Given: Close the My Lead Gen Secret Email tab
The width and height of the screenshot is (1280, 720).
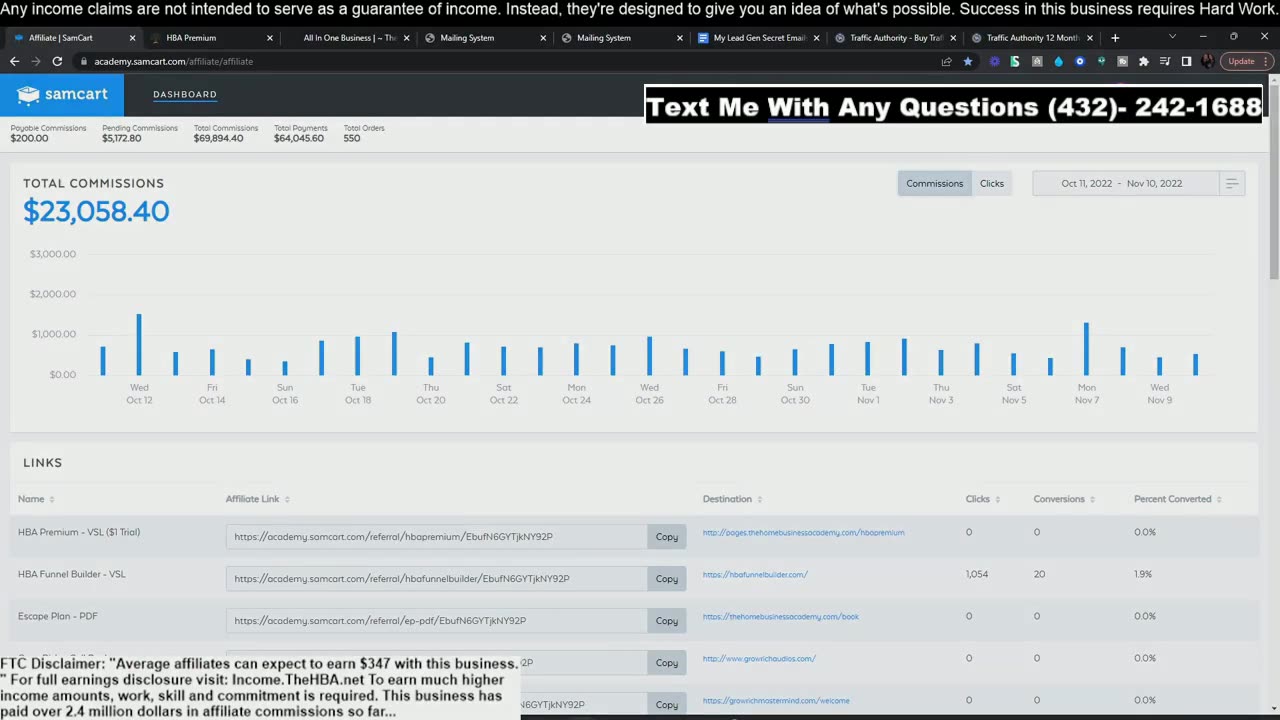Looking at the screenshot, I should point(816,38).
